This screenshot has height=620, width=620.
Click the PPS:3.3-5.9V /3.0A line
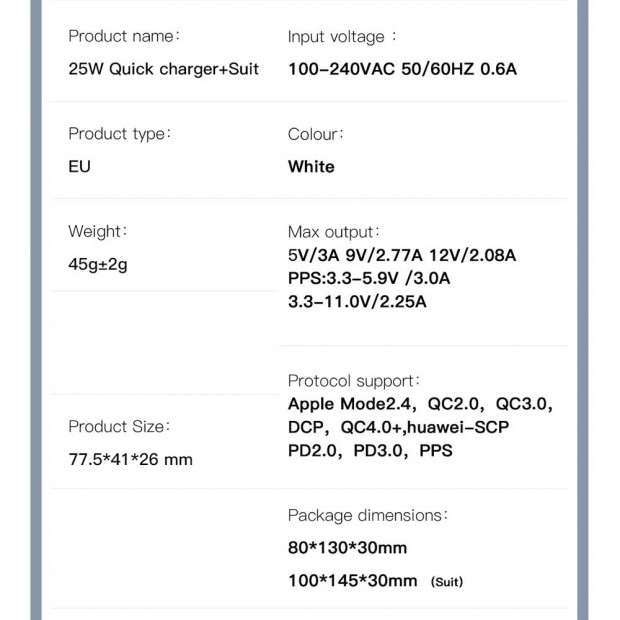click(x=369, y=278)
